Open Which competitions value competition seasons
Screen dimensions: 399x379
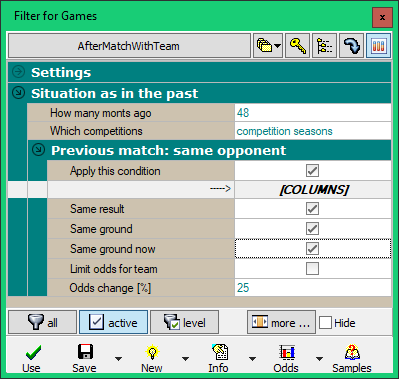[313, 131]
